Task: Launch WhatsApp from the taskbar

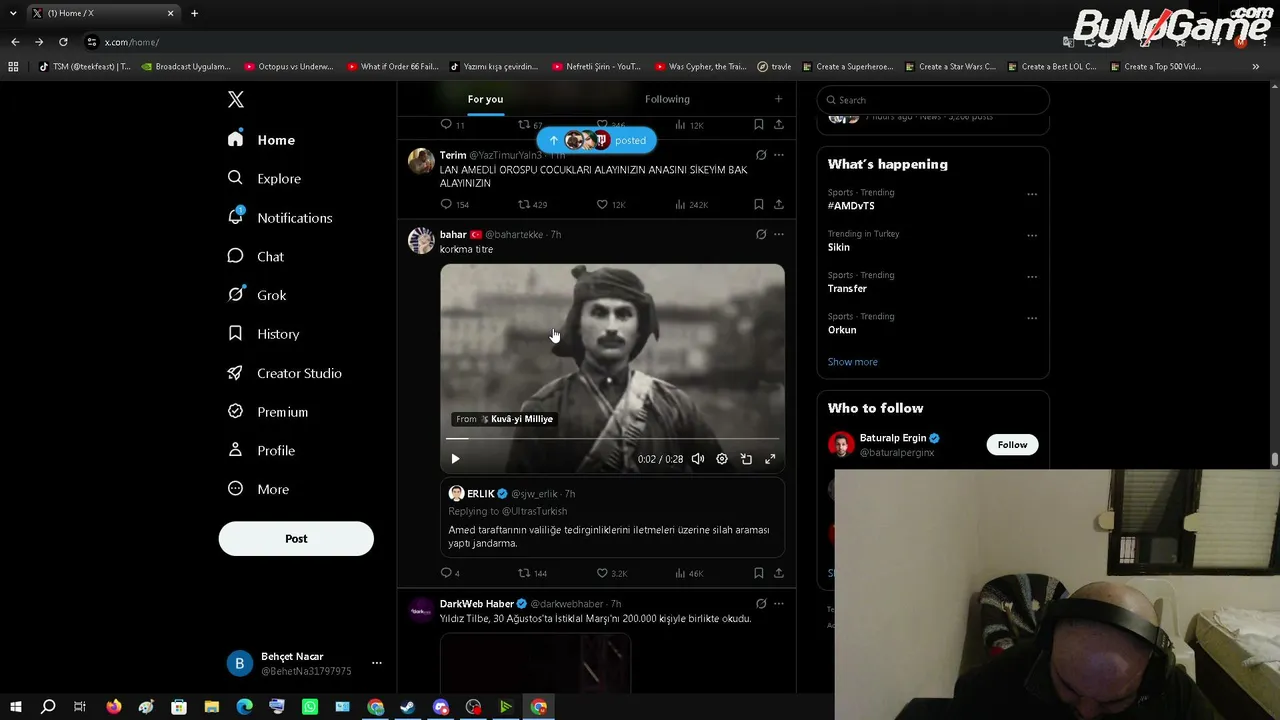Action: 310,707
